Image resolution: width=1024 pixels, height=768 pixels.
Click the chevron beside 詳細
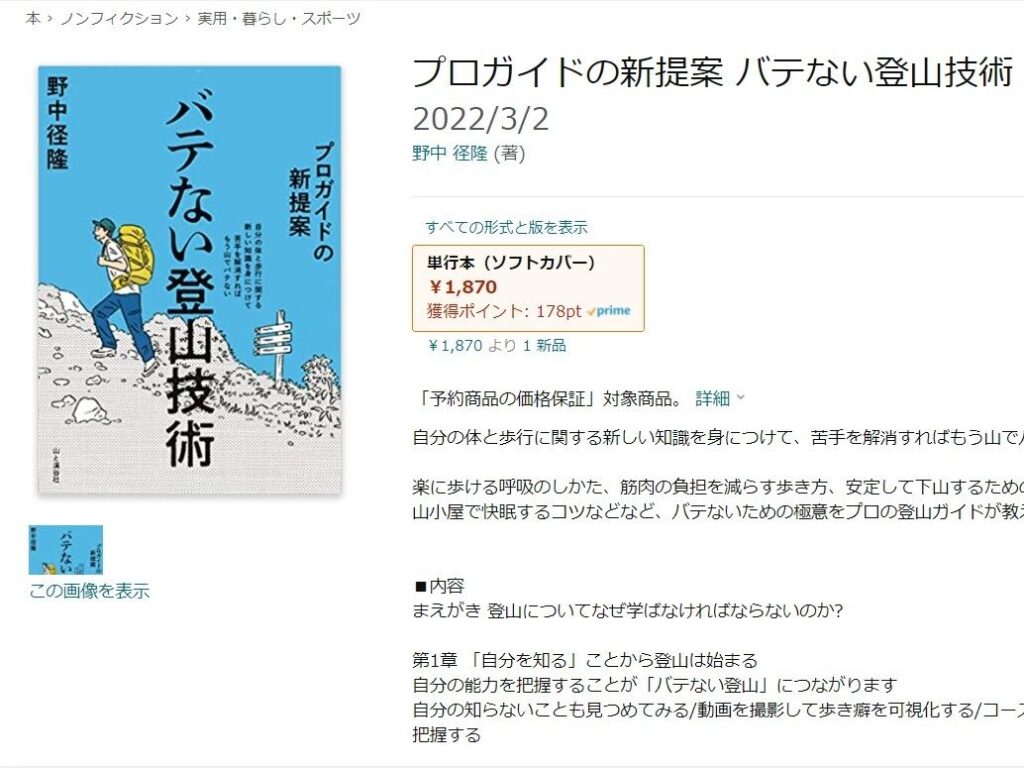pos(741,397)
